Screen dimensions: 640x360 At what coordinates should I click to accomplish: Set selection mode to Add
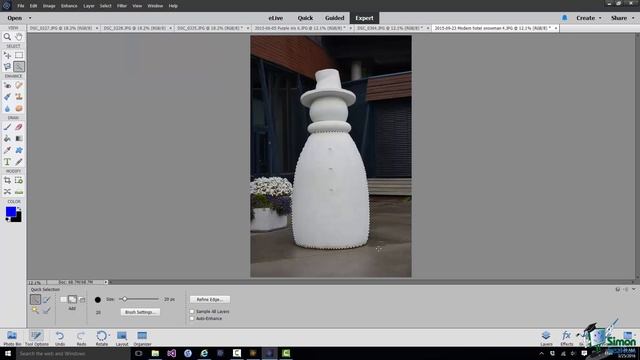point(72,300)
